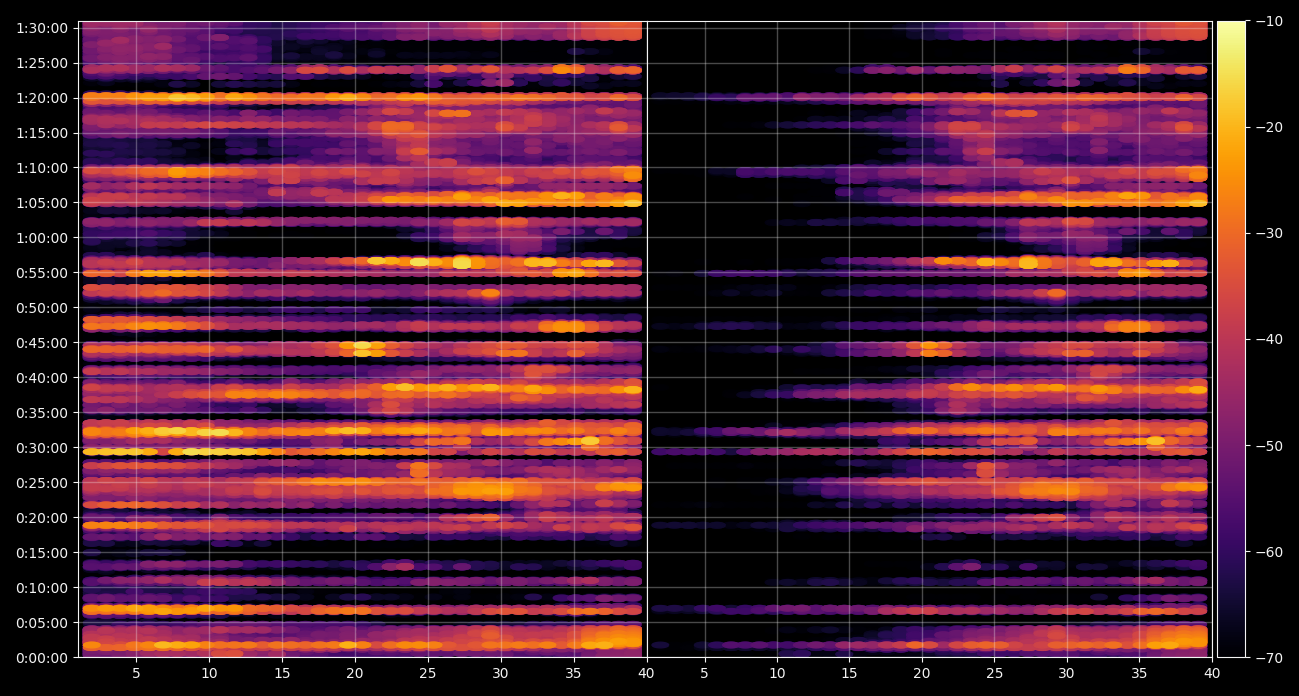Click tick label 20 of second heatmap
The height and width of the screenshot is (696, 1299).
pyautogui.click(x=922, y=674)
